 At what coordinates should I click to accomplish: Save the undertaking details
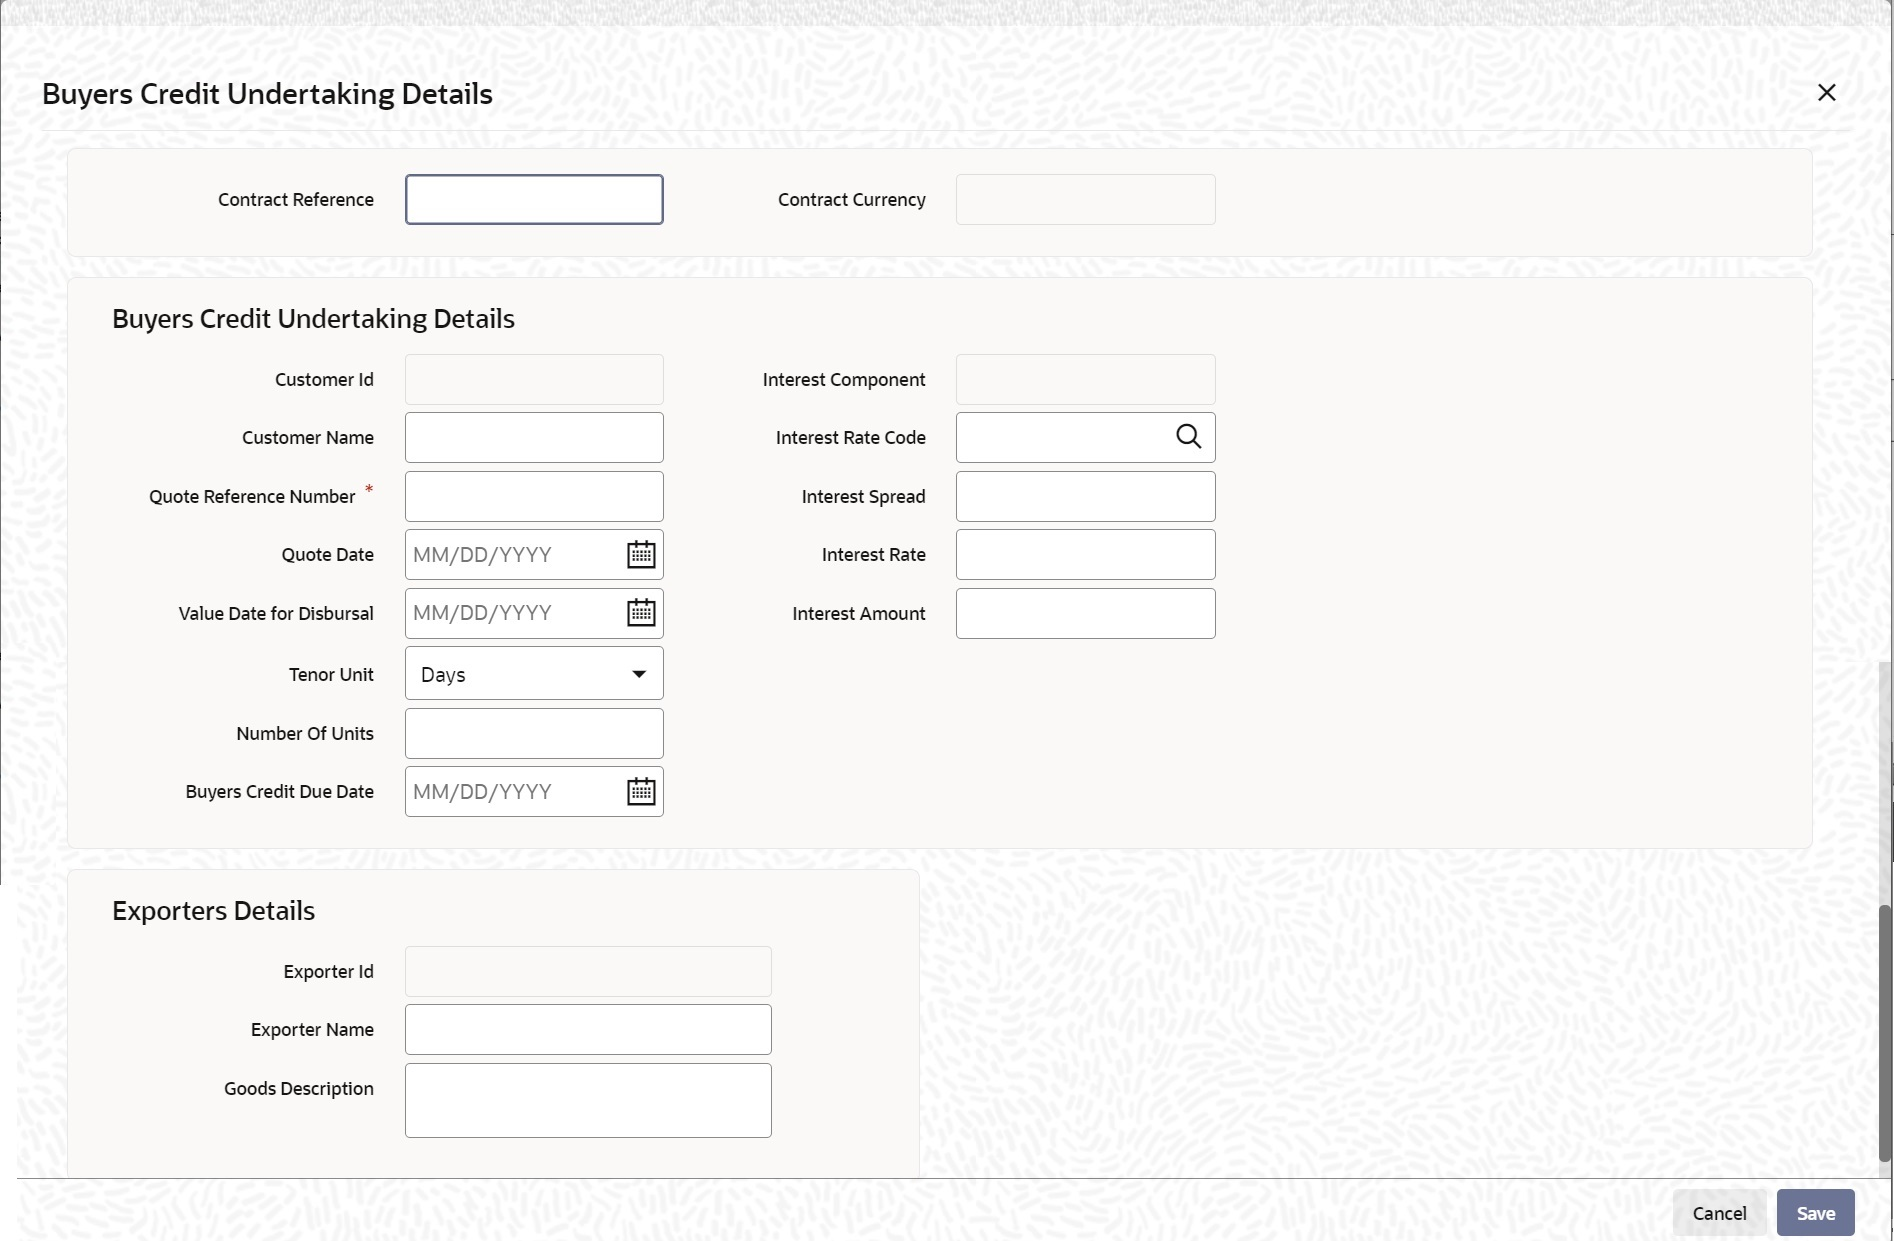[x=1815, y=1213]
